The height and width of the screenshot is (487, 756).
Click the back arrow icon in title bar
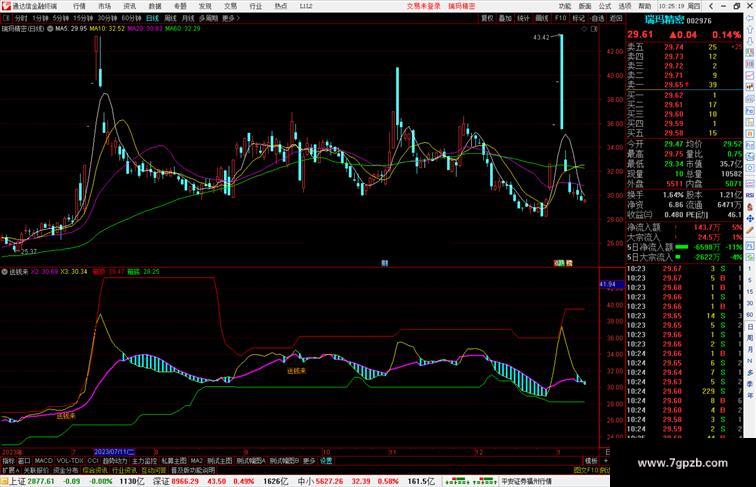pyautogui.click(x=711, y=6)
